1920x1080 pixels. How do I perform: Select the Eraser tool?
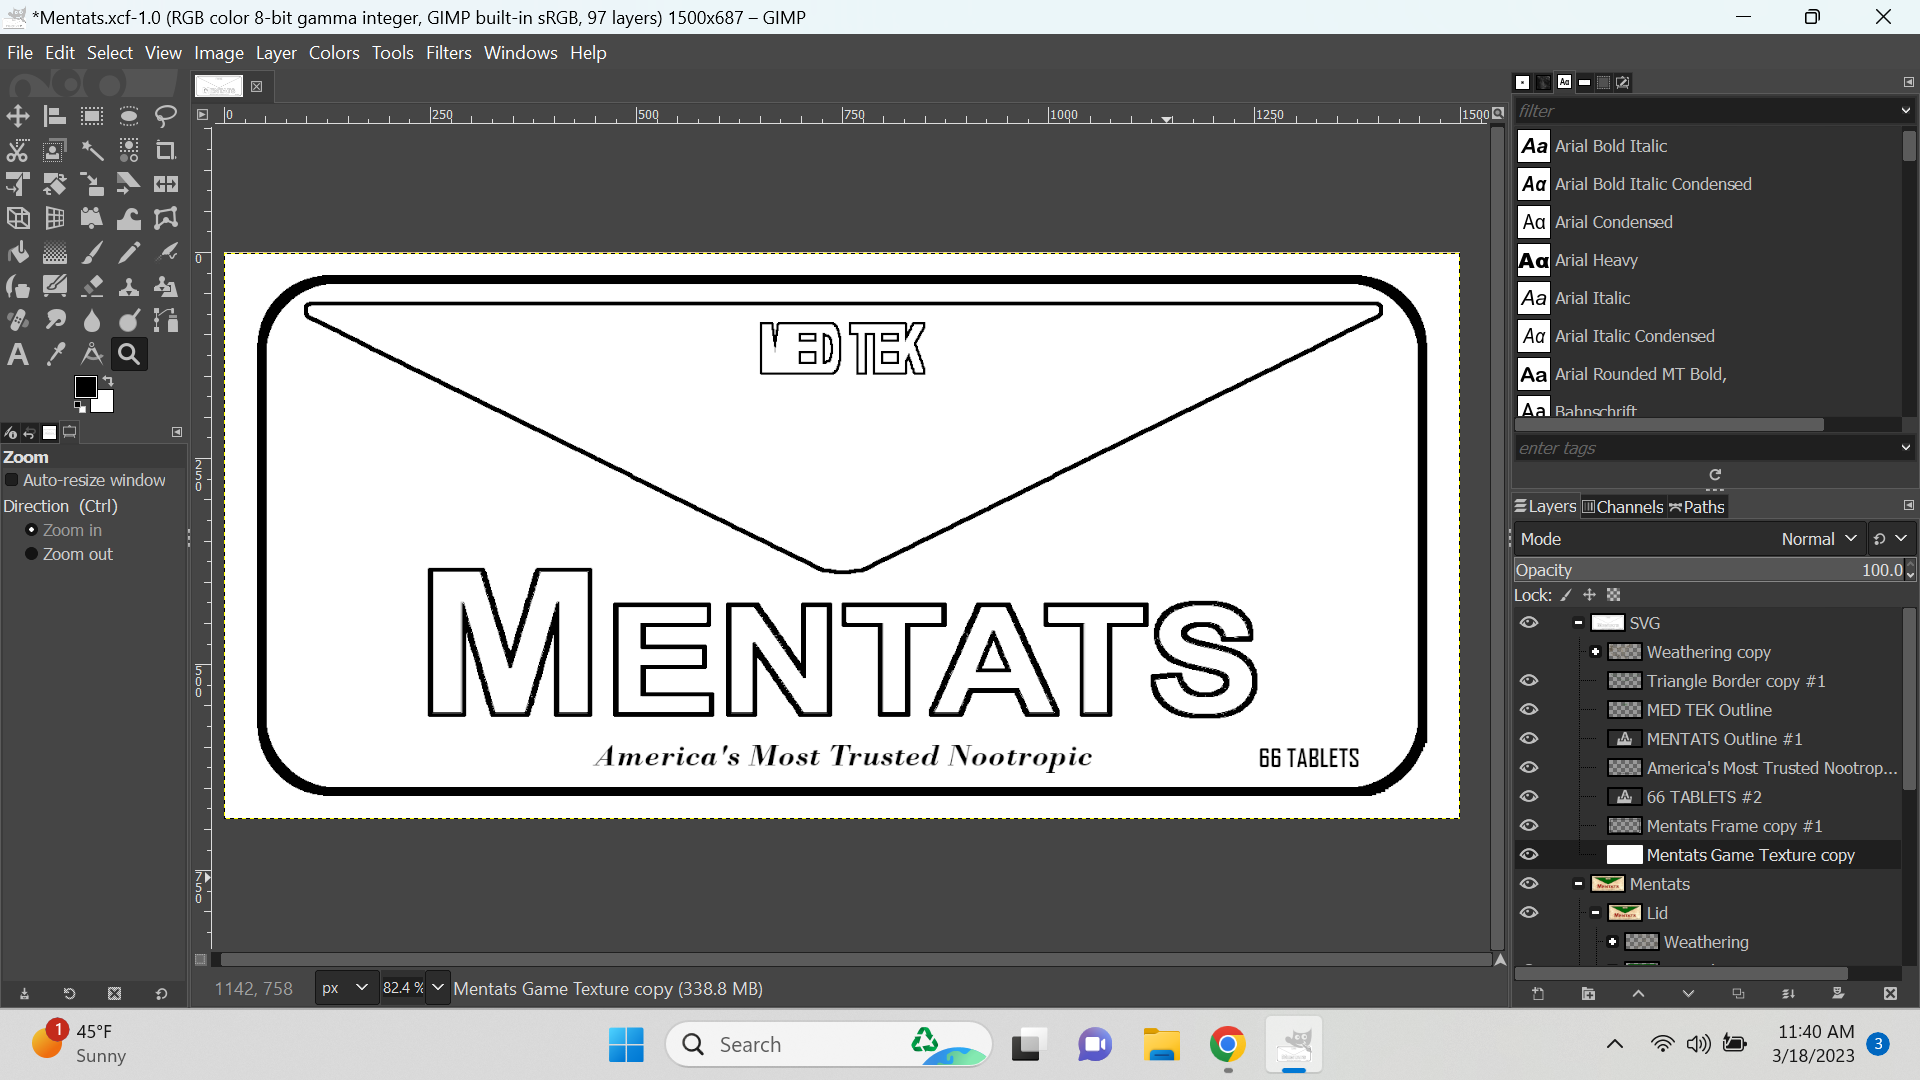[x=92, y=286]
